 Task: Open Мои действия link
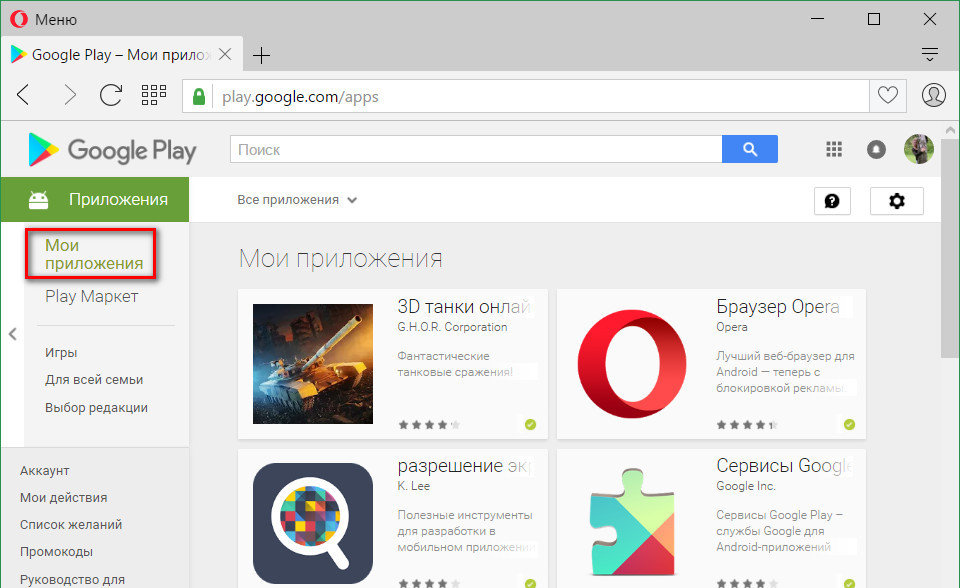(64, 497)
